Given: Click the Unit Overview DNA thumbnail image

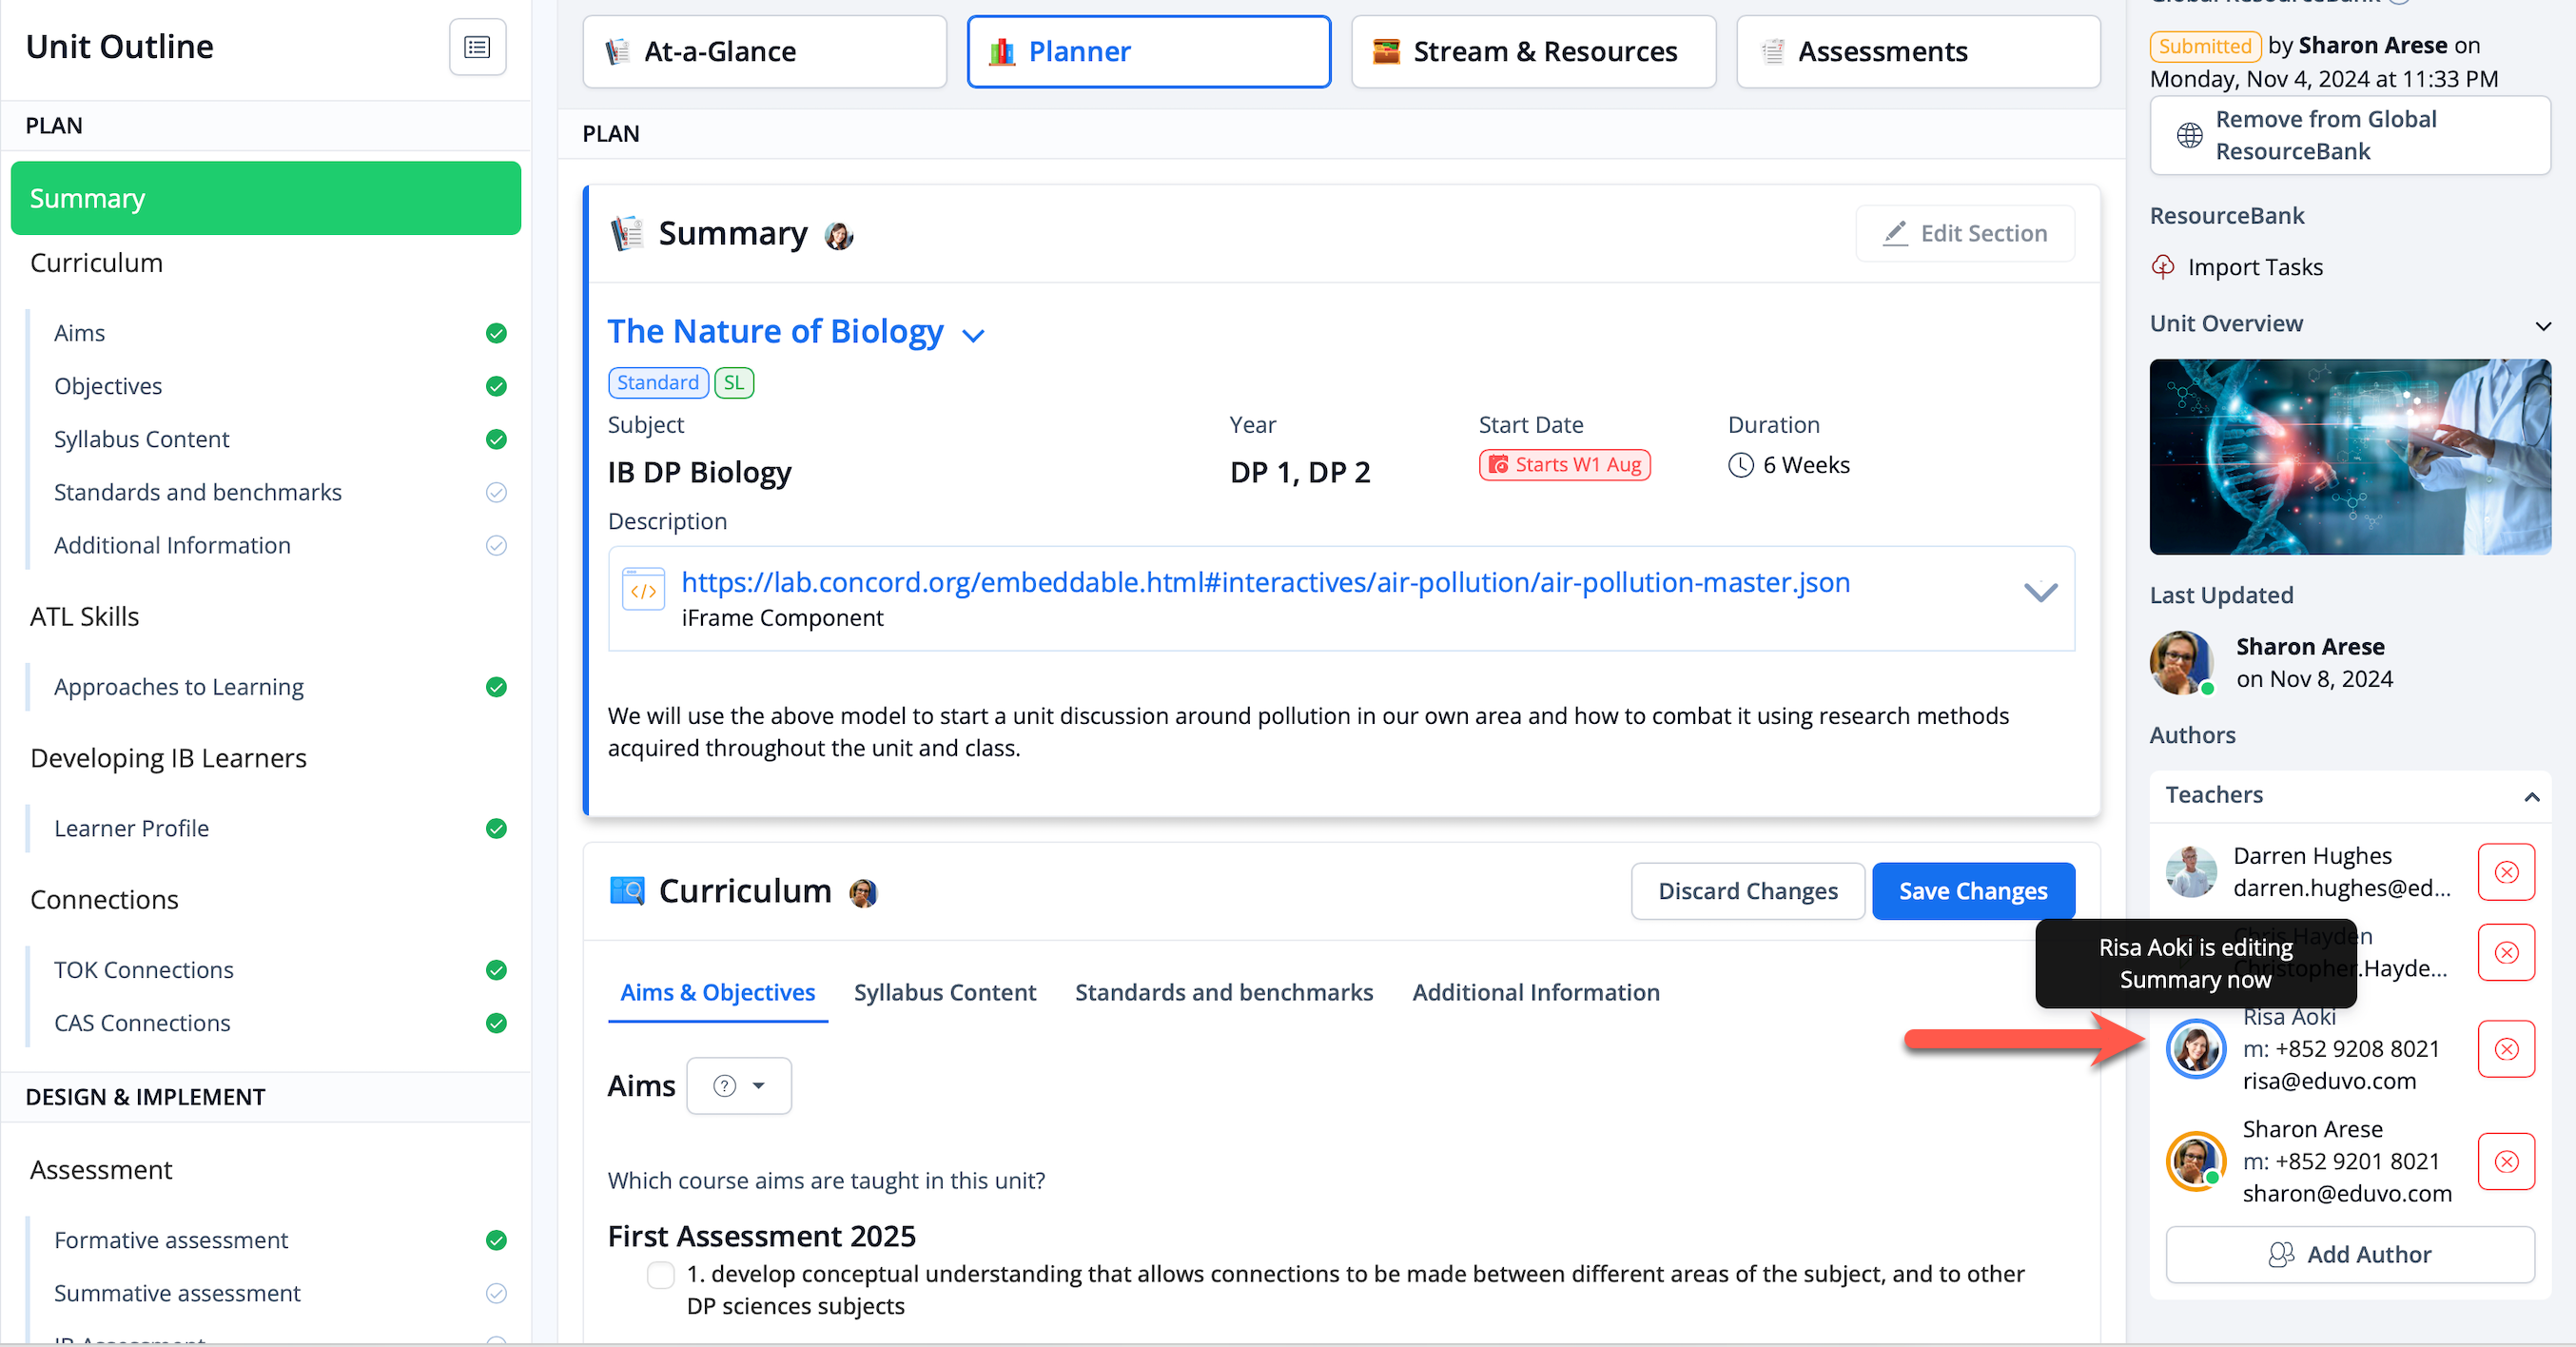Looking at the screenshot, I should [2349, 457].
